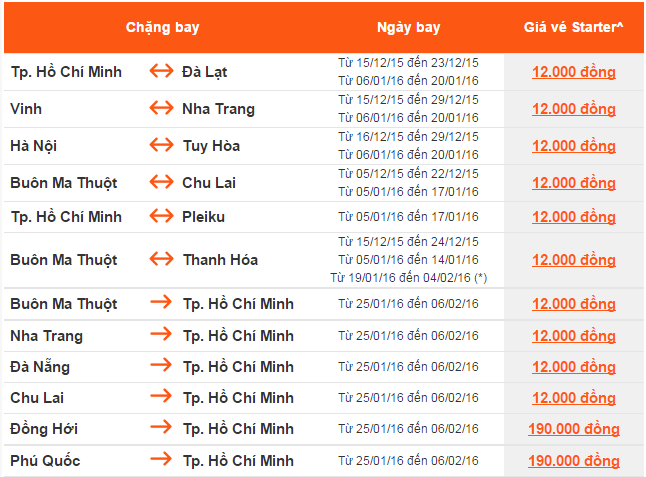The width and height of the screenshot is (646, 477).
Task: Click the one-way arrow on the Đà Nẵng row
Action: pyautogui.click(x=161, y=367)
